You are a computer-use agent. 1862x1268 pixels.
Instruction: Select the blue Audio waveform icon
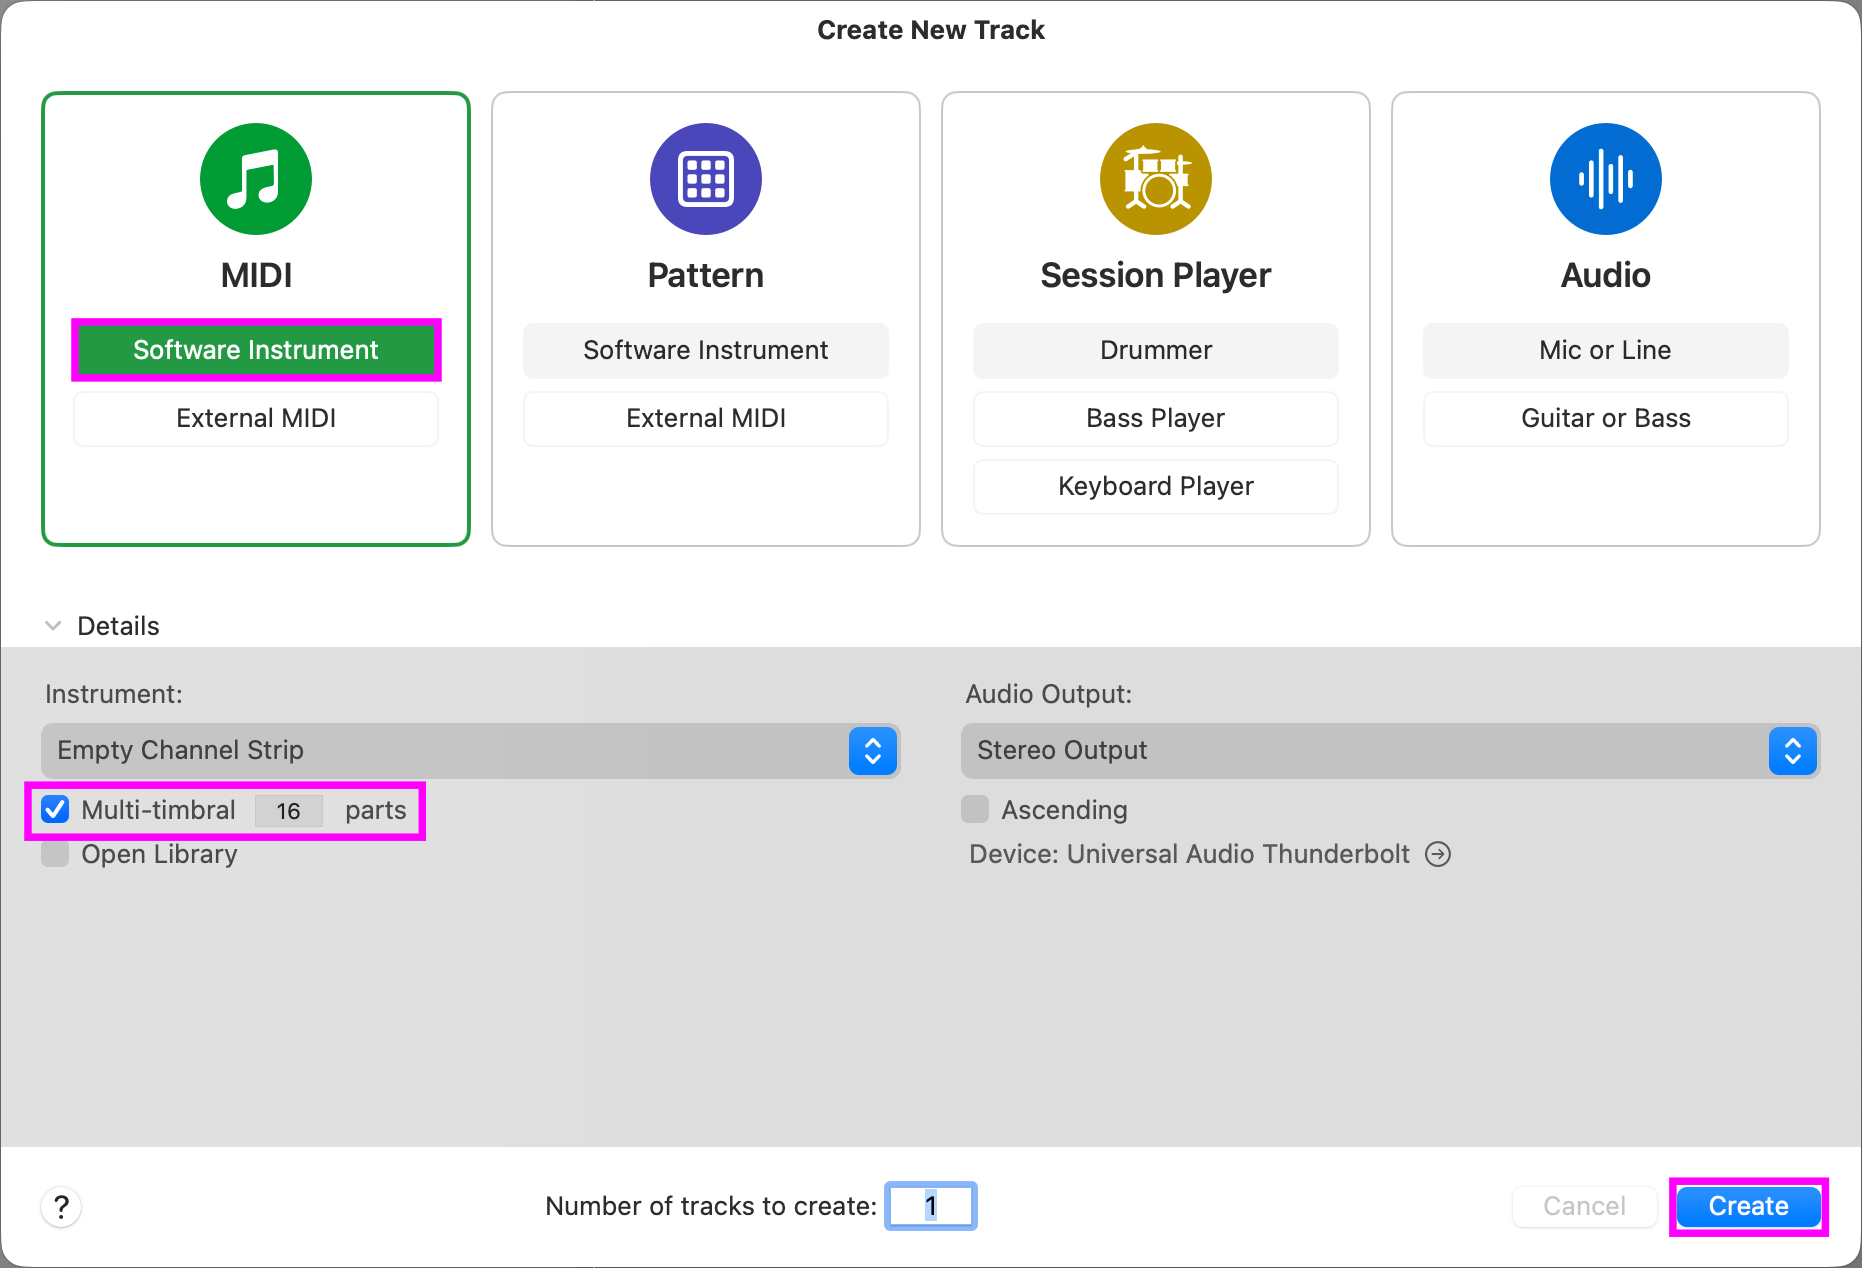click(x=1606, y=179)
